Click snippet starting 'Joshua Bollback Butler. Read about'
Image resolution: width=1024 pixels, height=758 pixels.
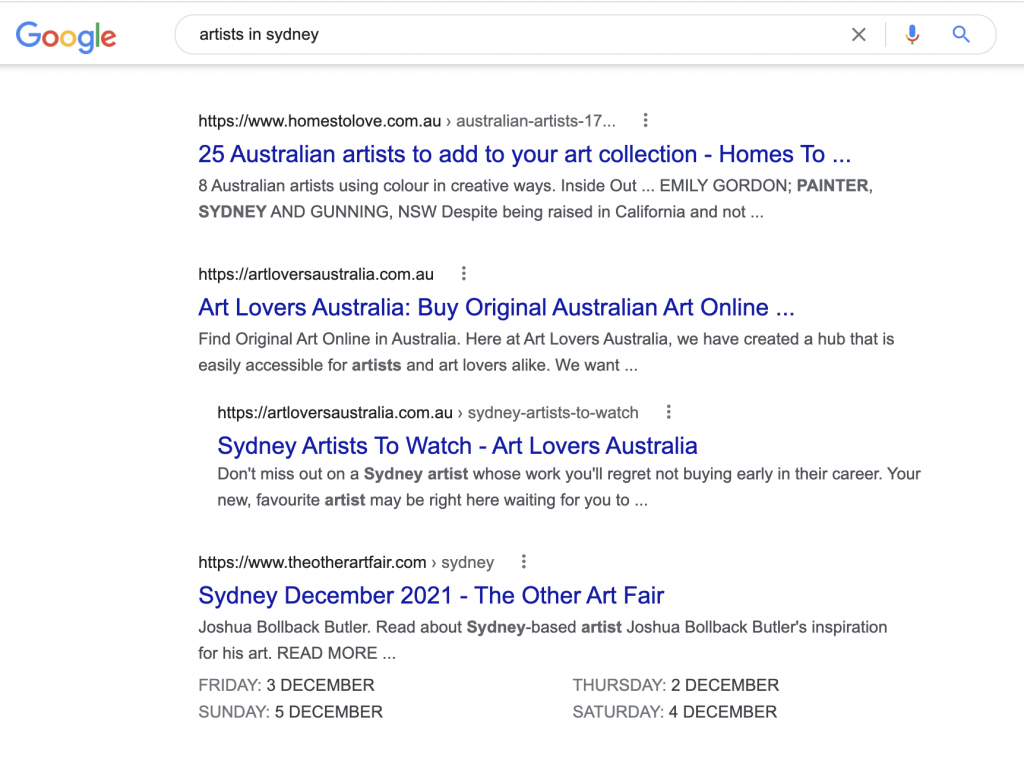point(543,640)
